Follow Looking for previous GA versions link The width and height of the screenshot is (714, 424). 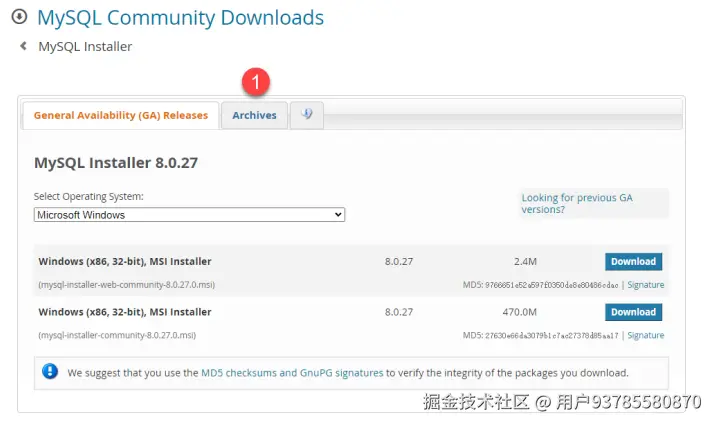[577, 204]
